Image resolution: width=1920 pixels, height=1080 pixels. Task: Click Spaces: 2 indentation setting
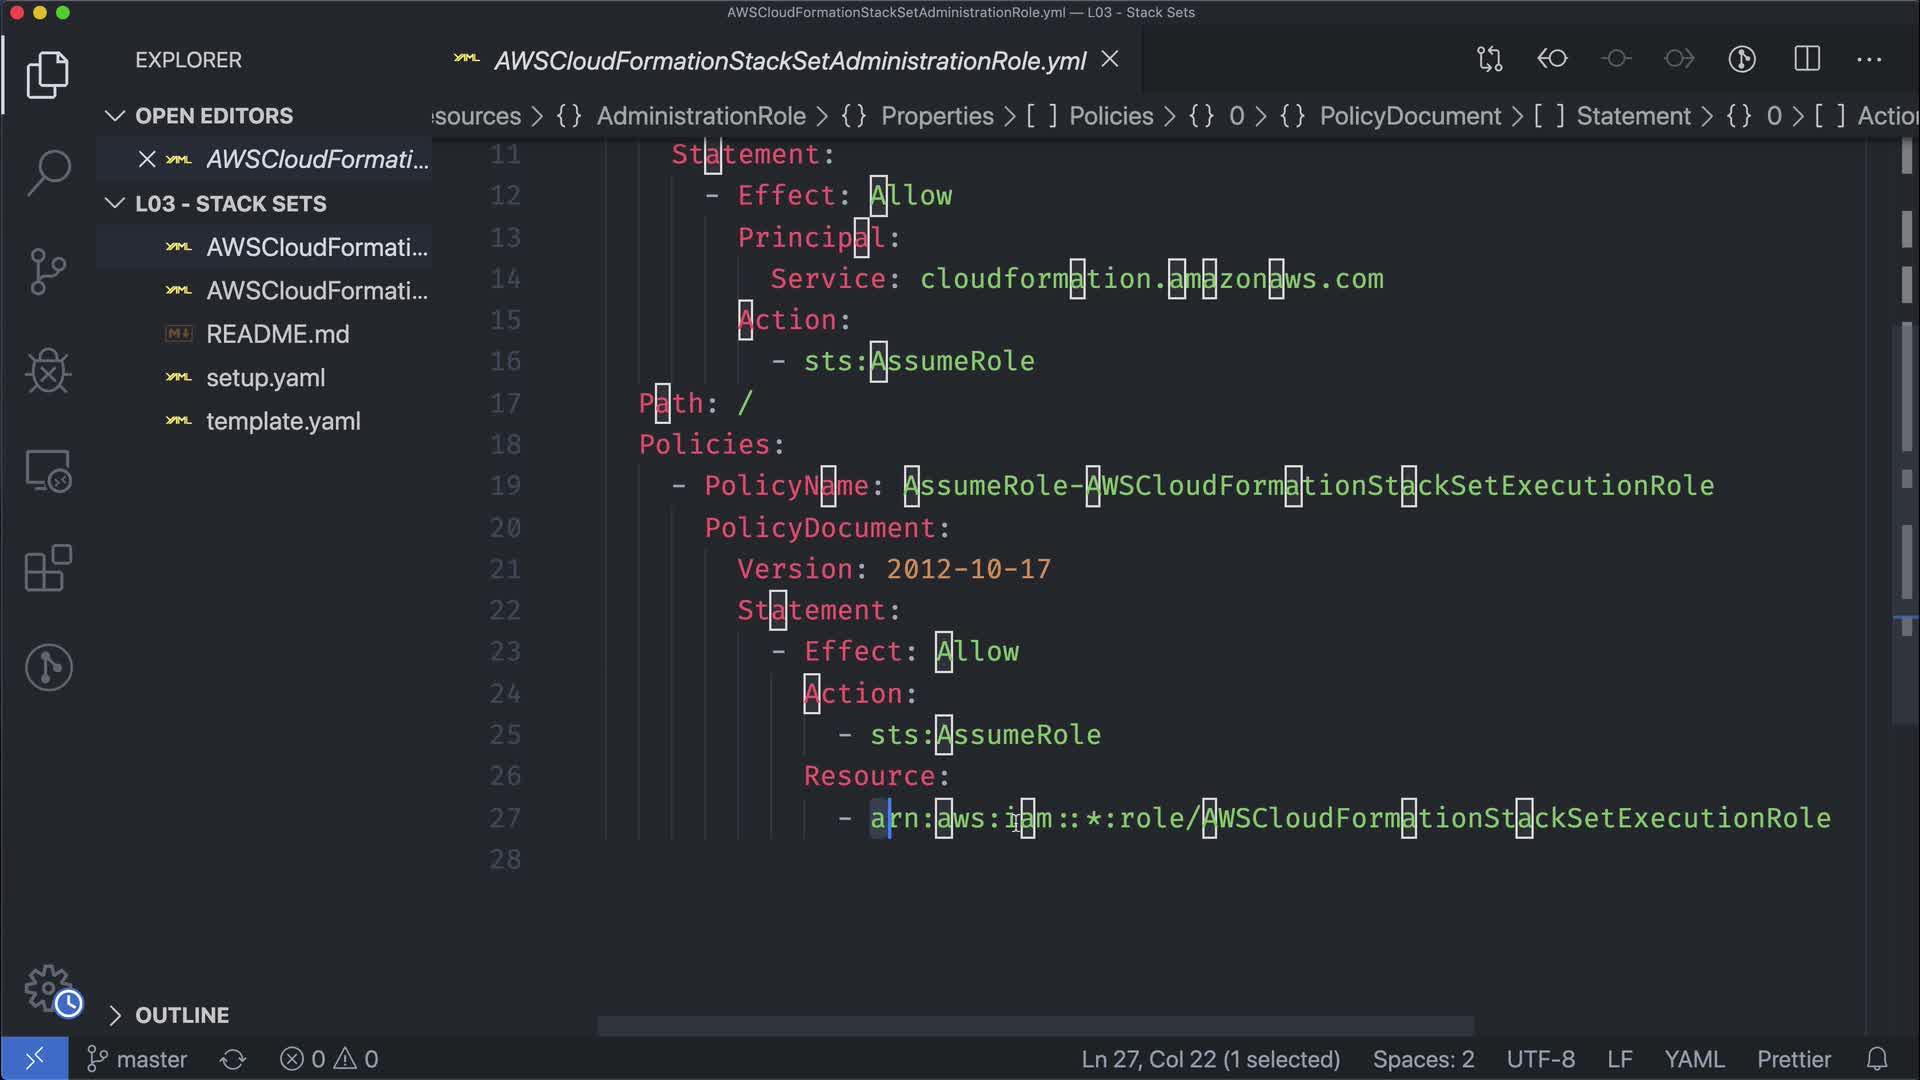point(1422,1059)
